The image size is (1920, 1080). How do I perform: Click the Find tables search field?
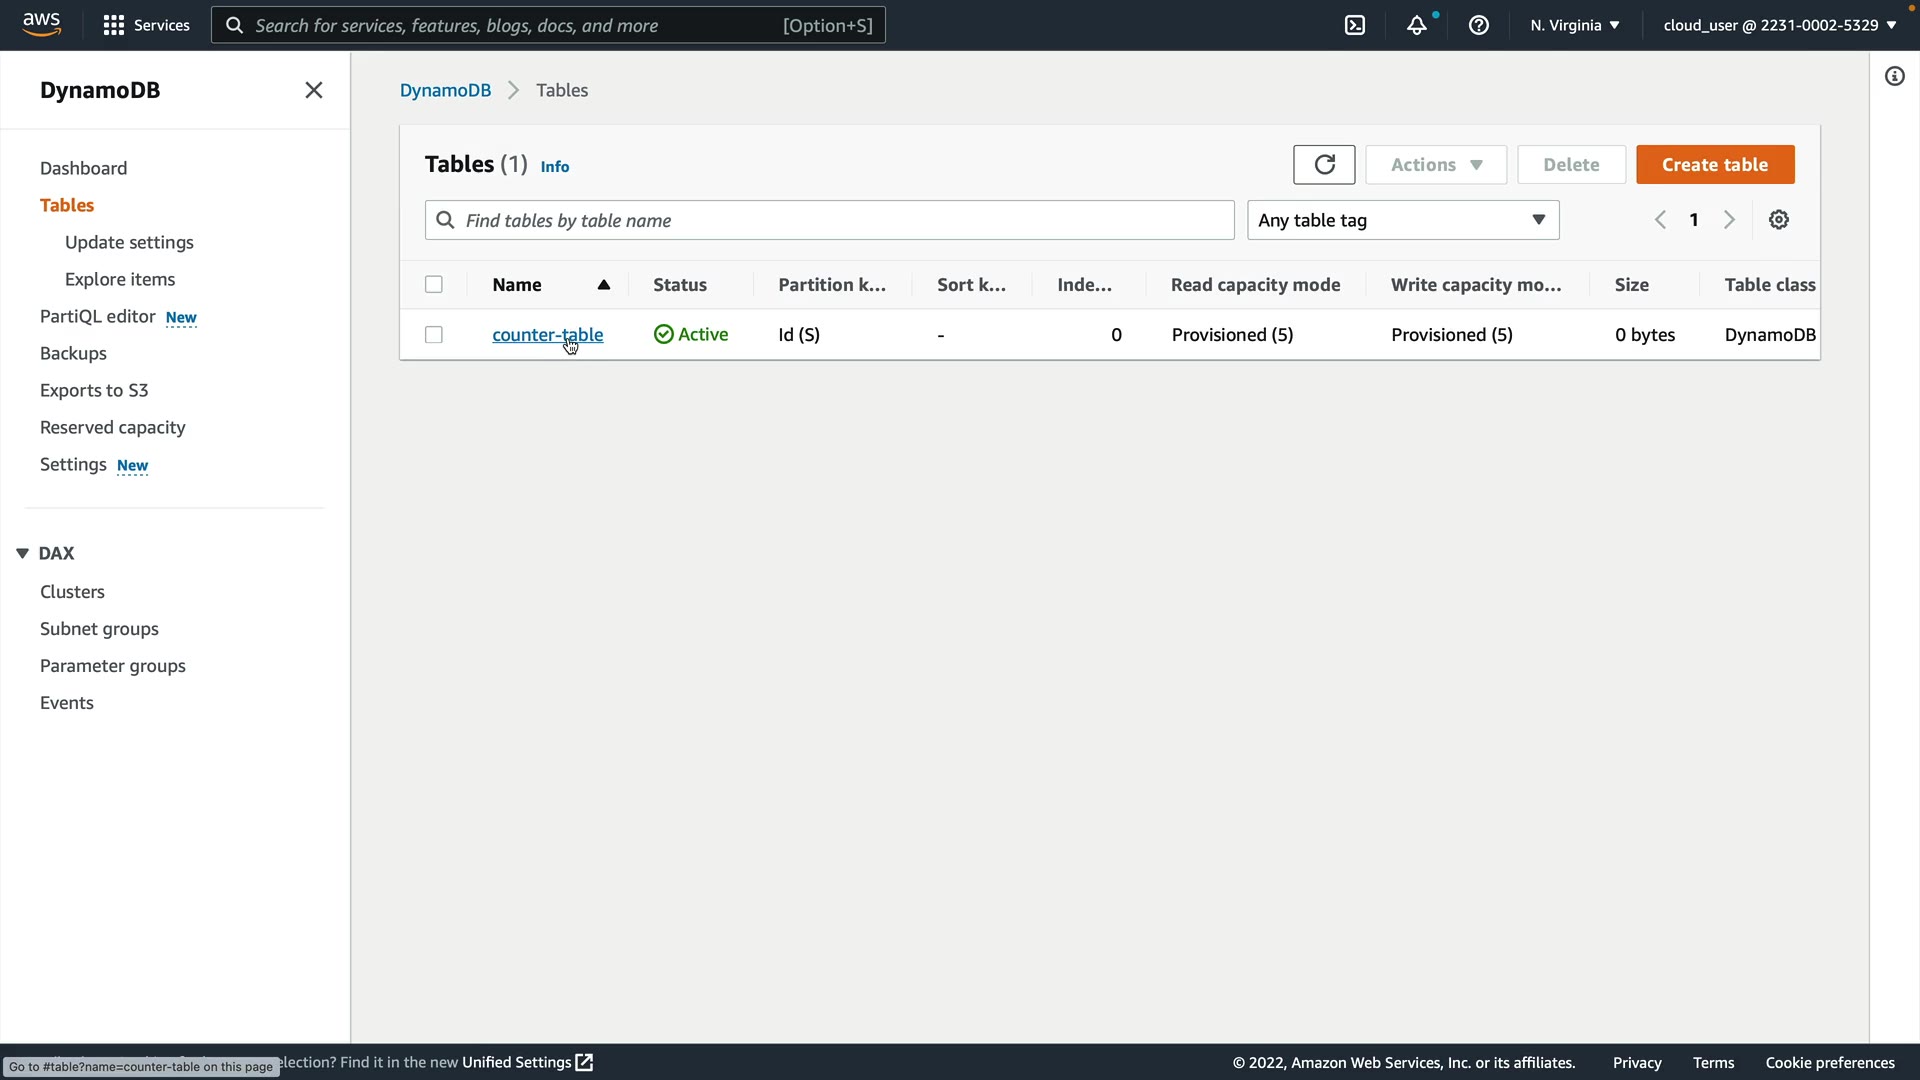[x=830, y=220]
